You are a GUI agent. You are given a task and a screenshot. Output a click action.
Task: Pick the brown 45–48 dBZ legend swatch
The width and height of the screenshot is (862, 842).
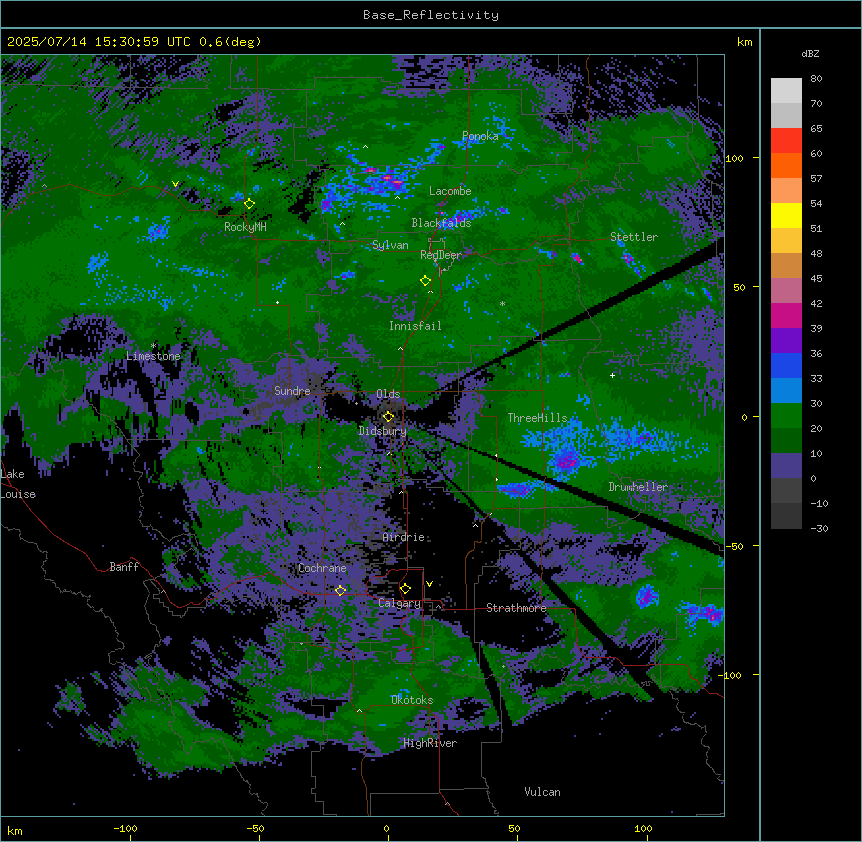point(786,266)
